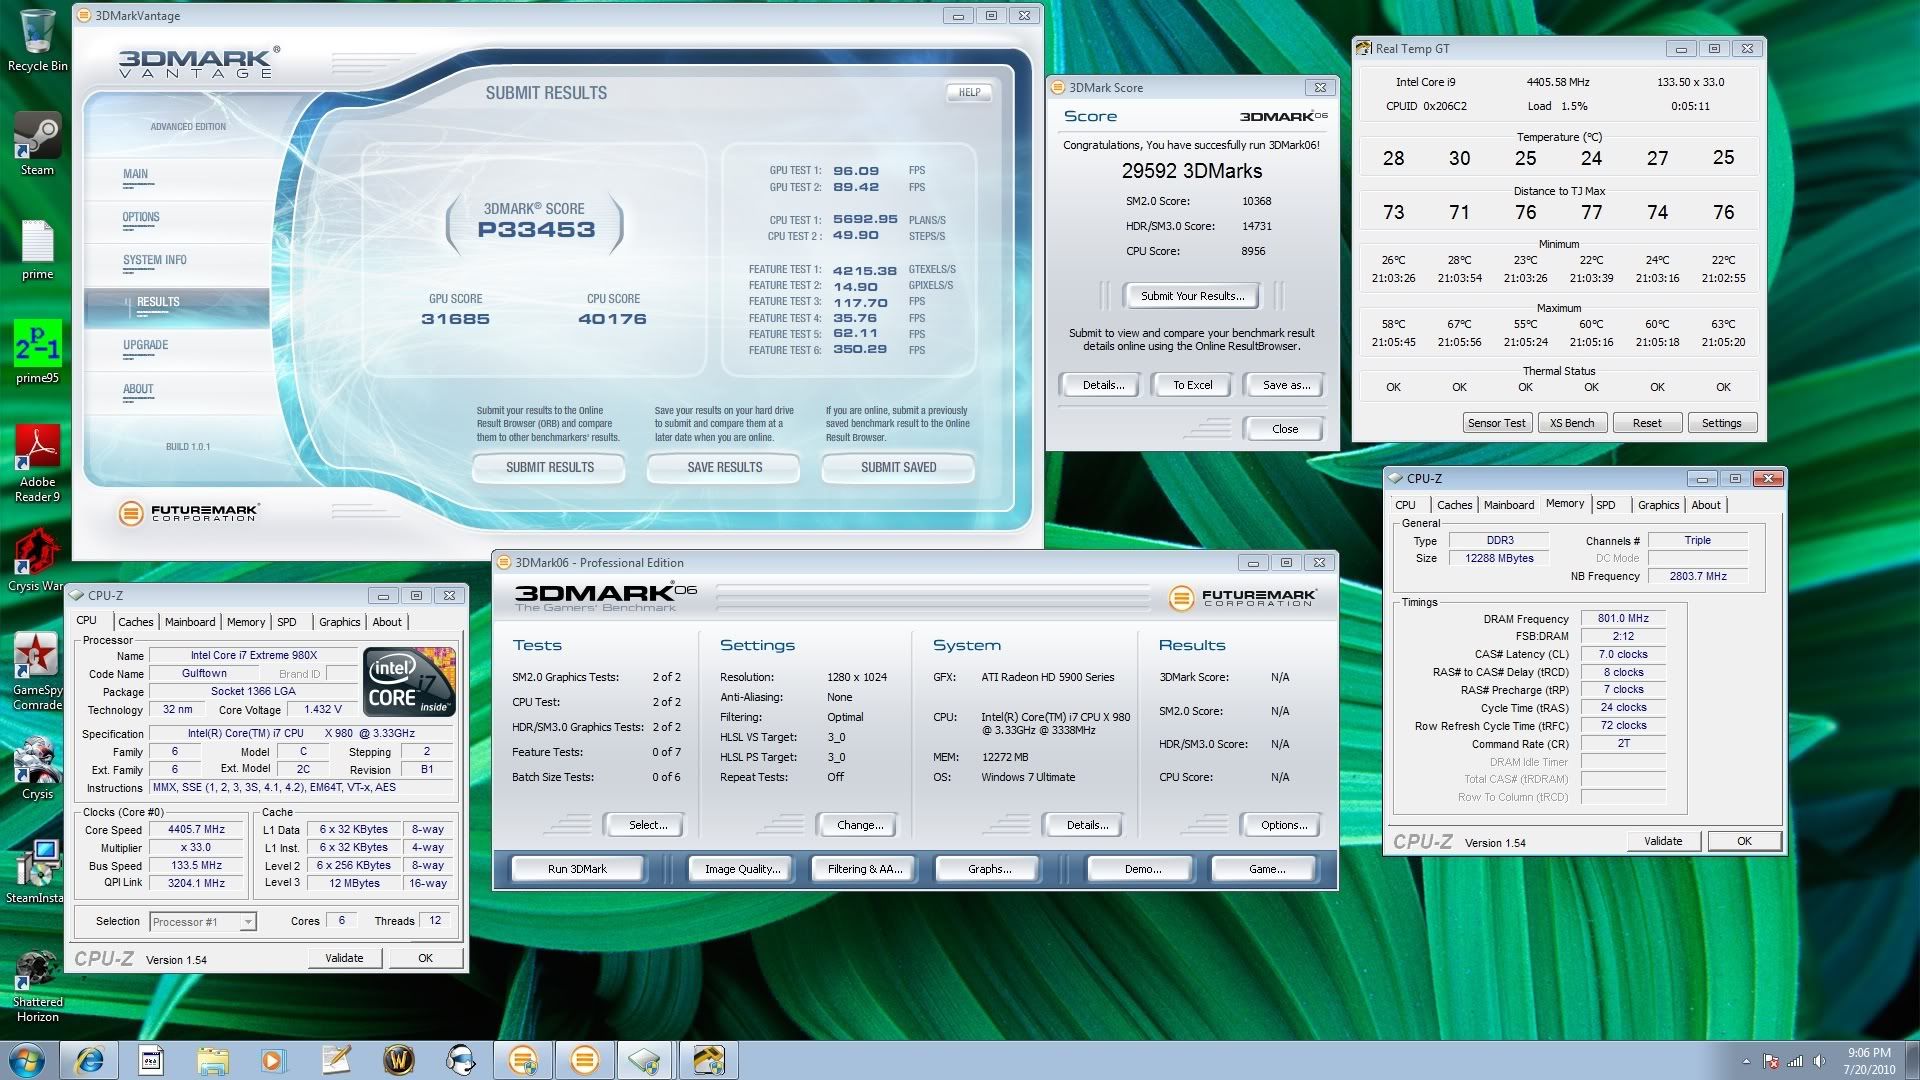This screenshot has height=1080, width=1920.
Task: Click Run 3DMark in 3DMark06 window
Action: point(577,869)
